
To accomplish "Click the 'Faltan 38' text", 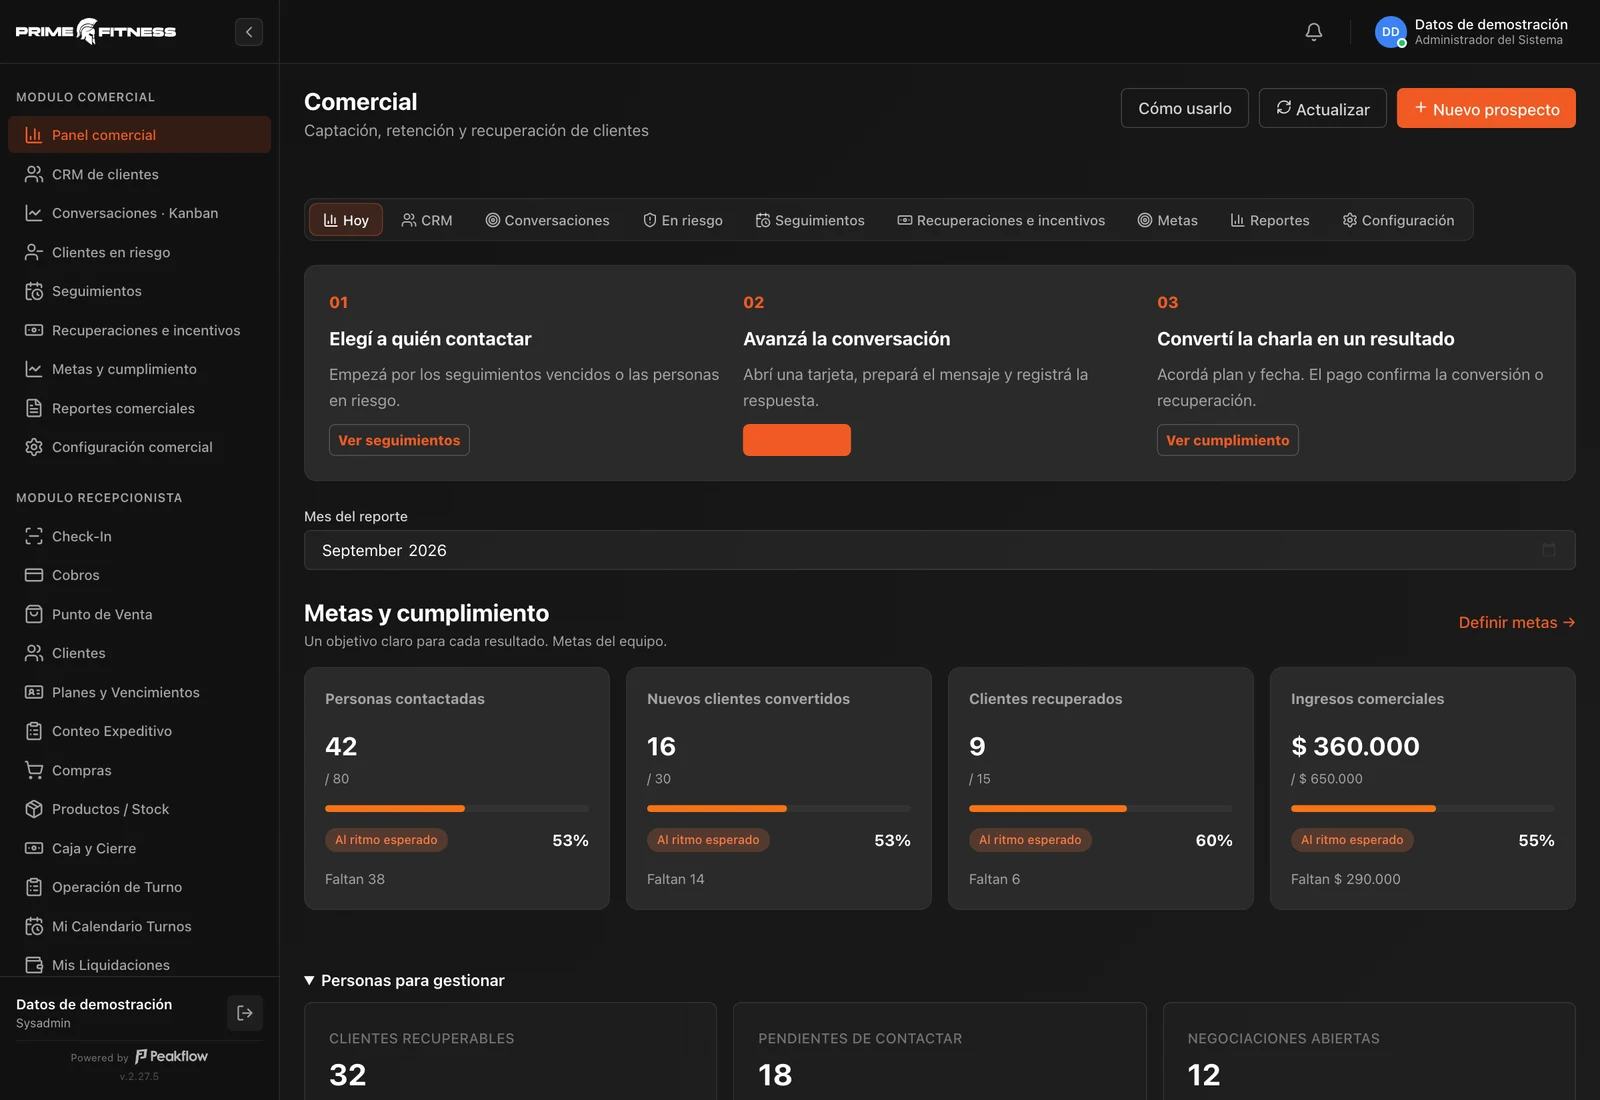I will point(355,879).
